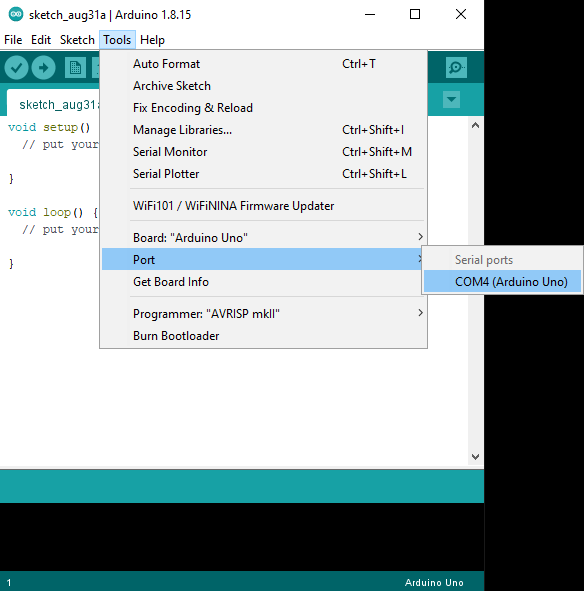Click the editor scrollbar down arrow
This screenshot has width=584, height=591.
pyautogui.click(x=475, y=457)
